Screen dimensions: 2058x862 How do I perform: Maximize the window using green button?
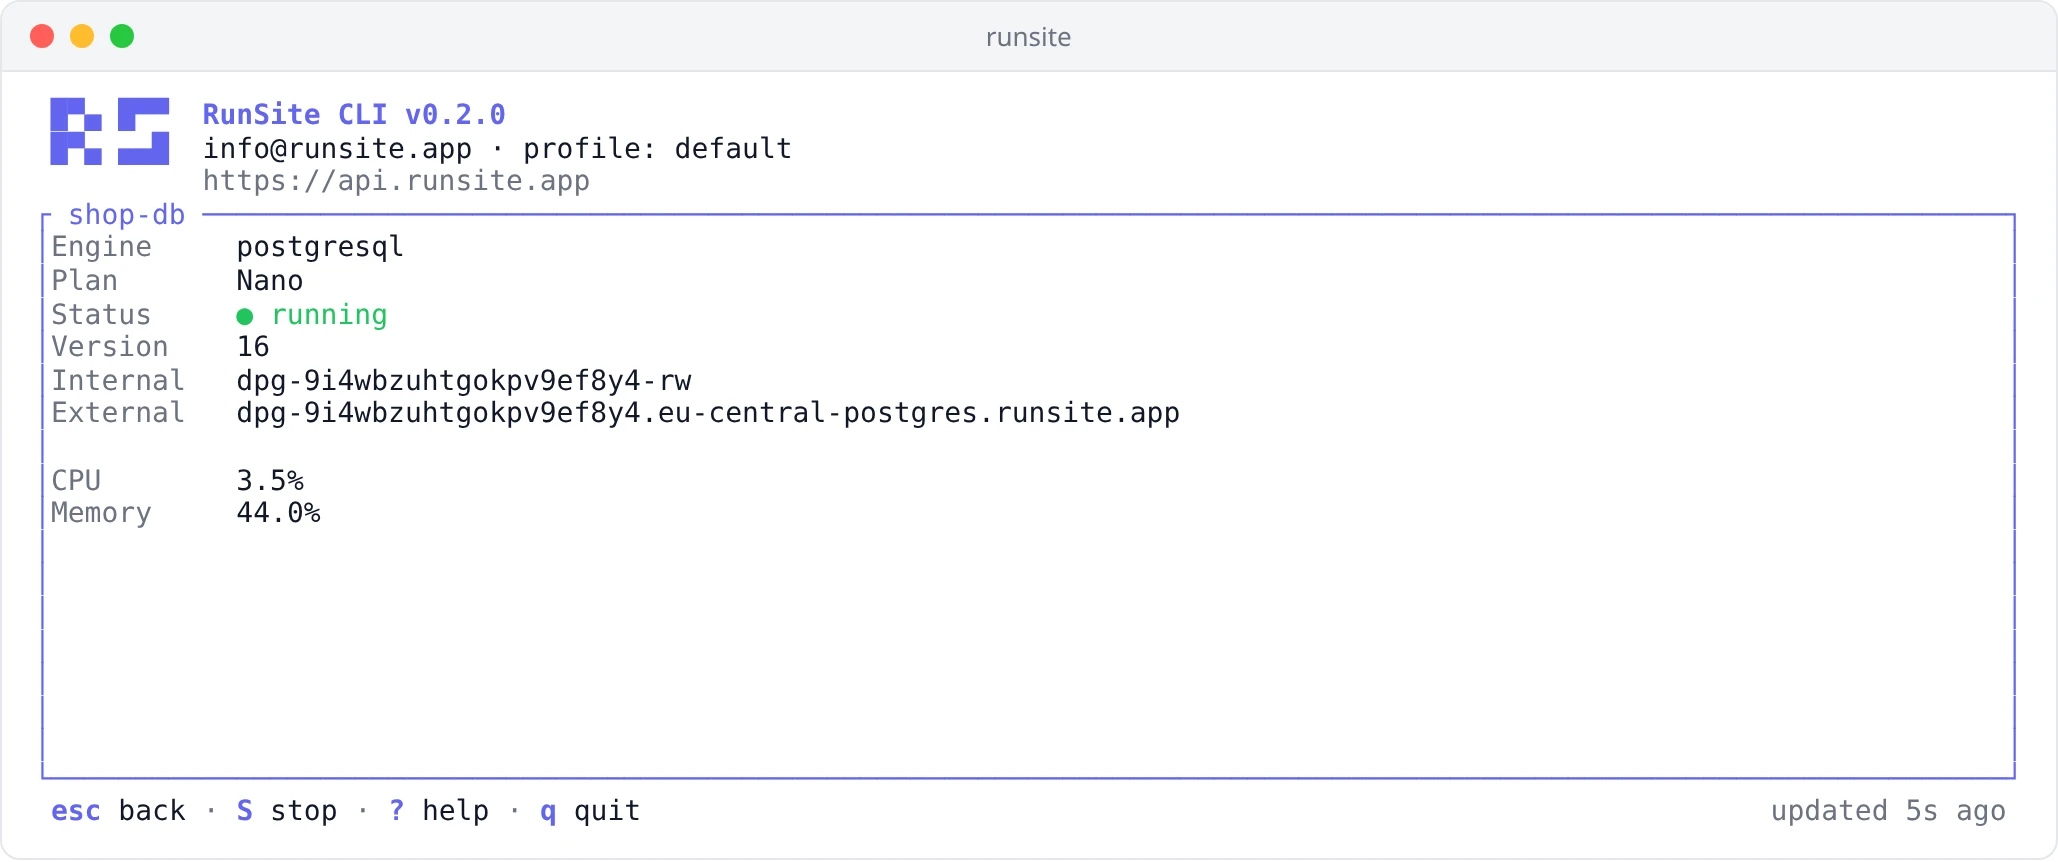point(122,36)
